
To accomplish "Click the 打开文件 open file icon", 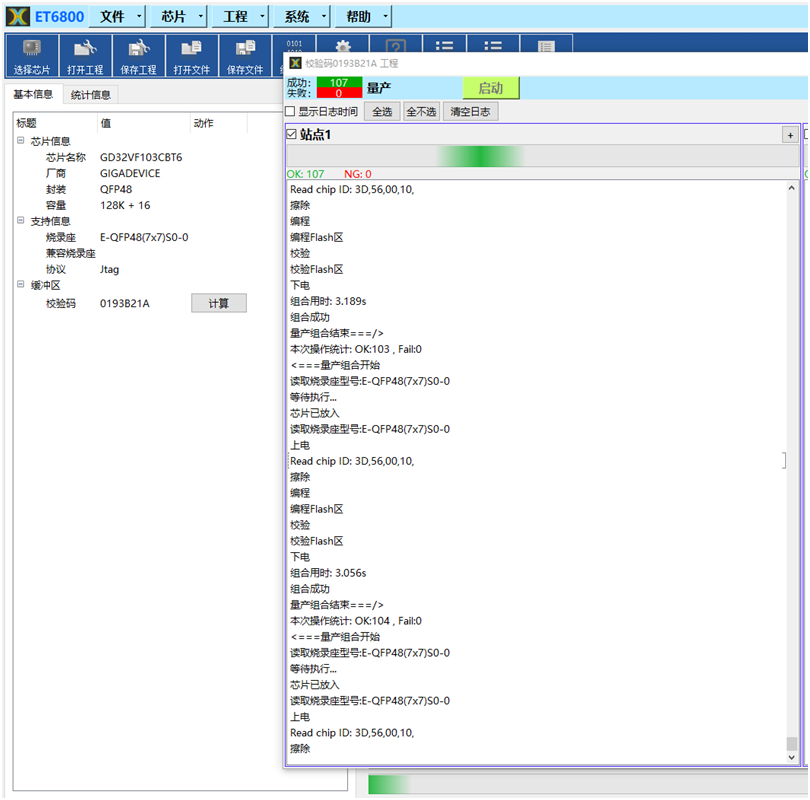I will pos(191,57).
